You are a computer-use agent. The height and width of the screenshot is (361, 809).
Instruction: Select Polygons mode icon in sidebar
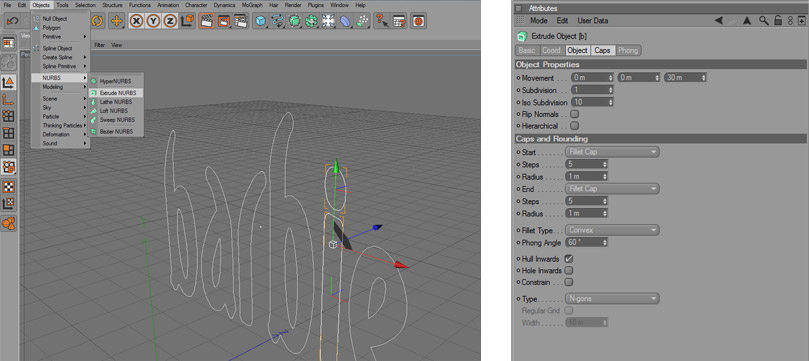pyautogui.click(x=9, y=150)
